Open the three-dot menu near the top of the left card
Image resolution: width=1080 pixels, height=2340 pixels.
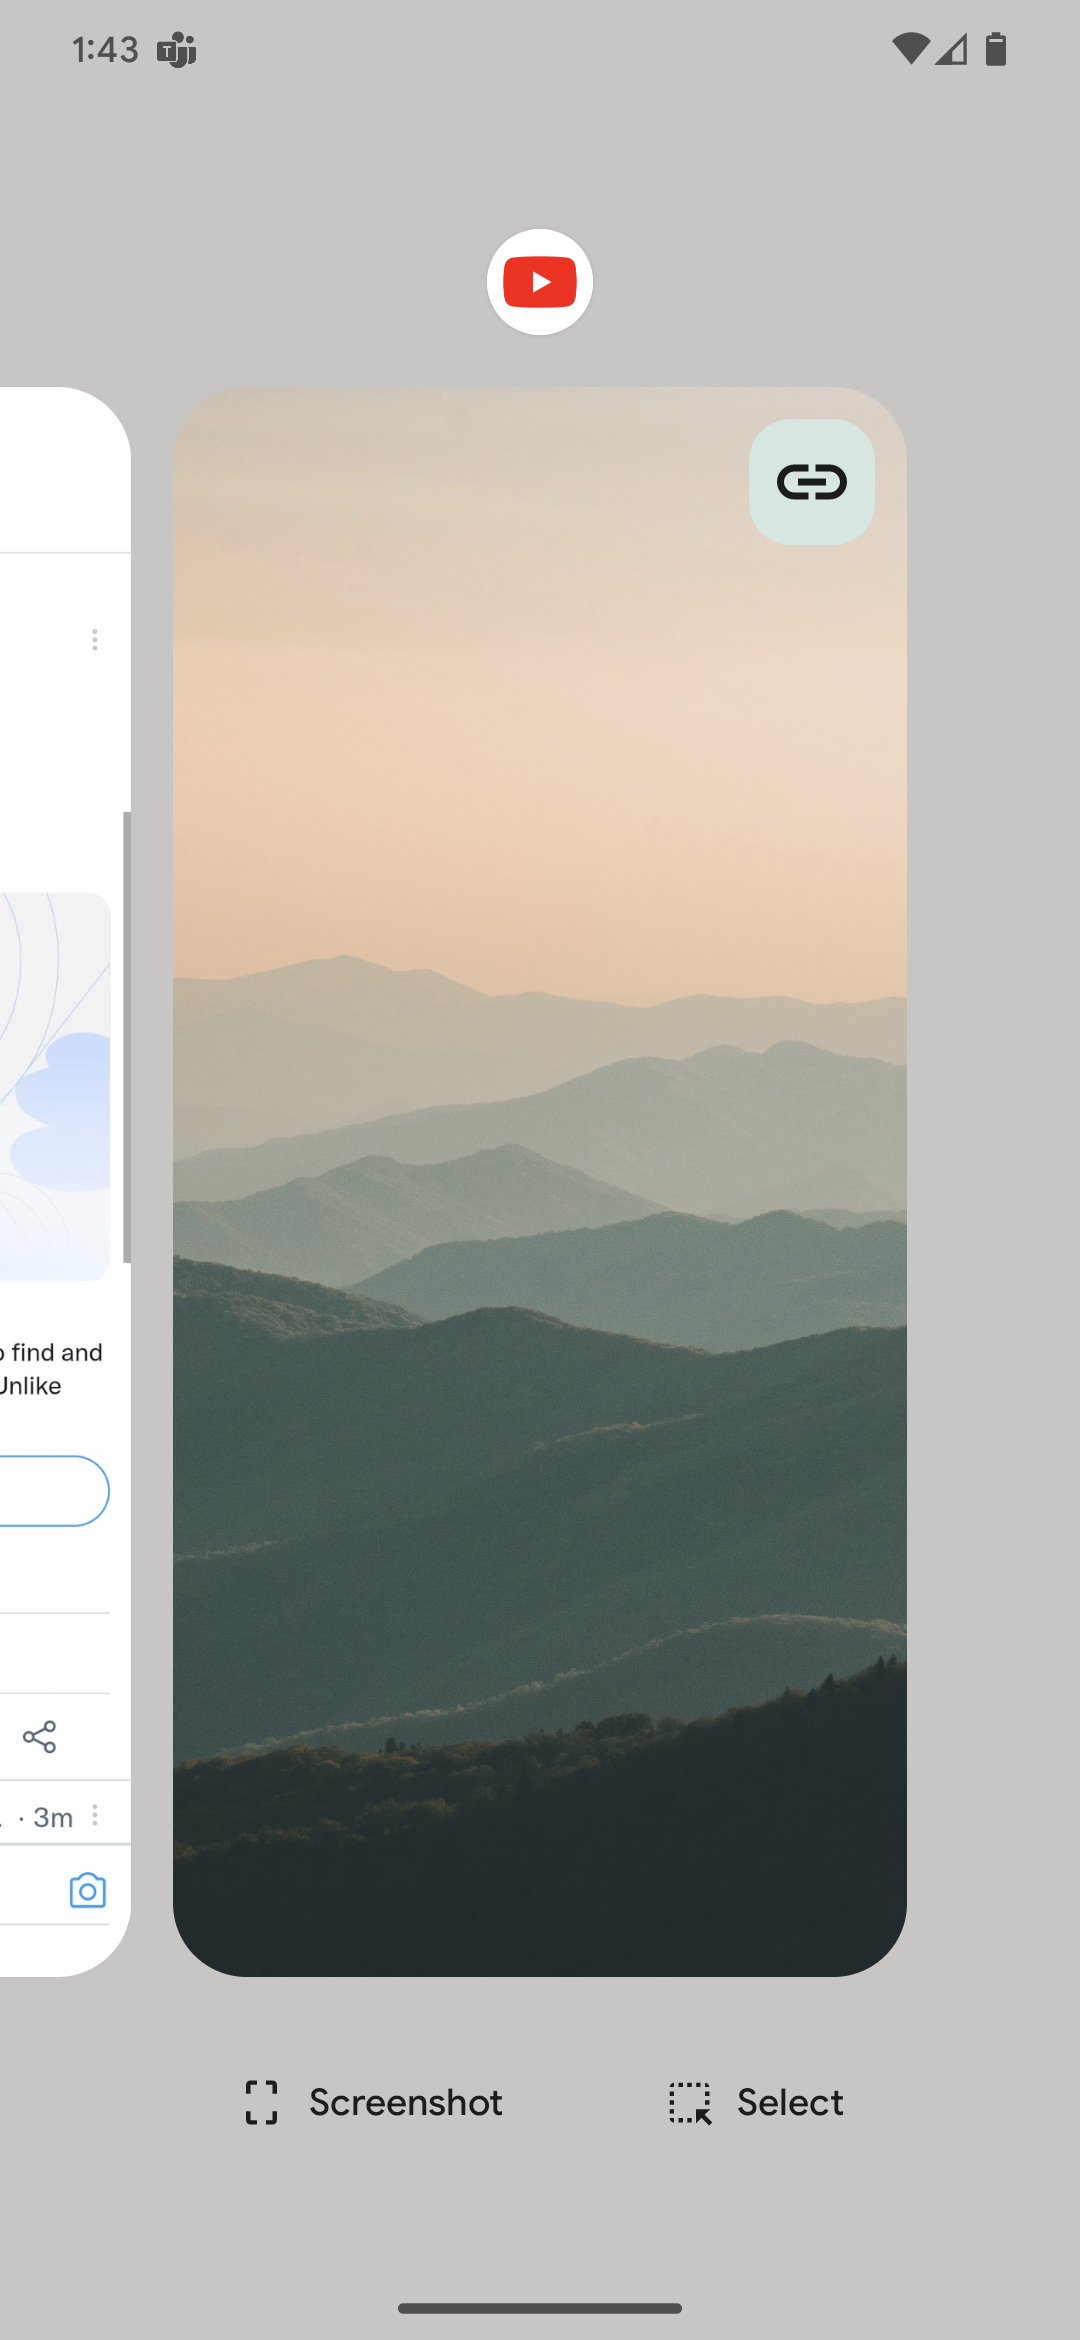pyautogui.click(x=95, y=640)
